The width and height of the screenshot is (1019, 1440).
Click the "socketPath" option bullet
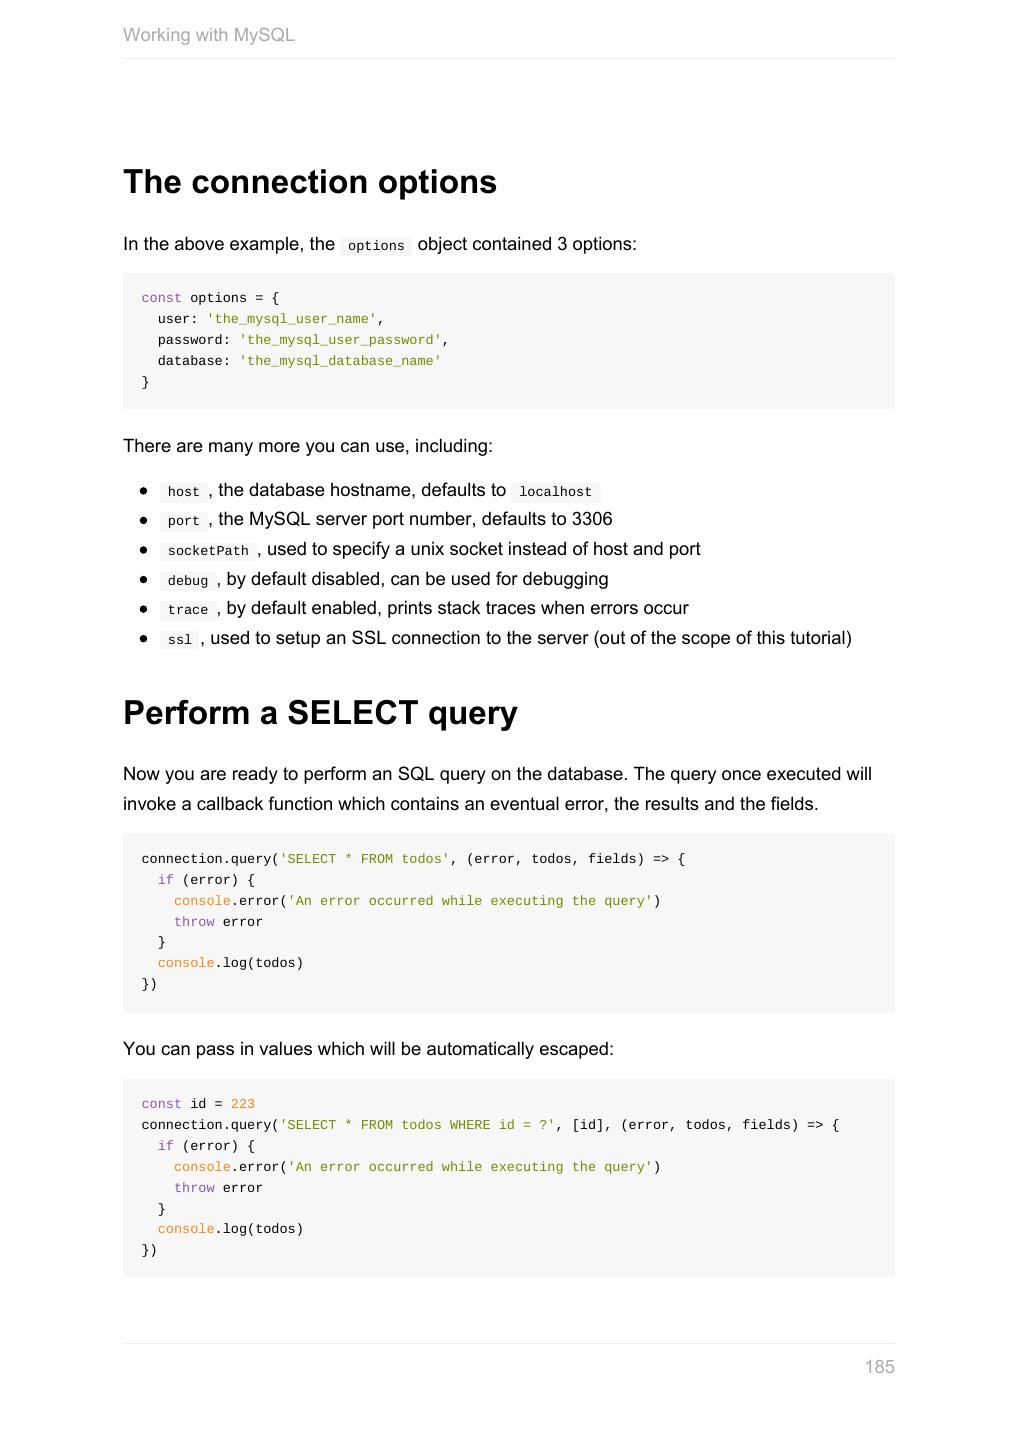[208, 551]
